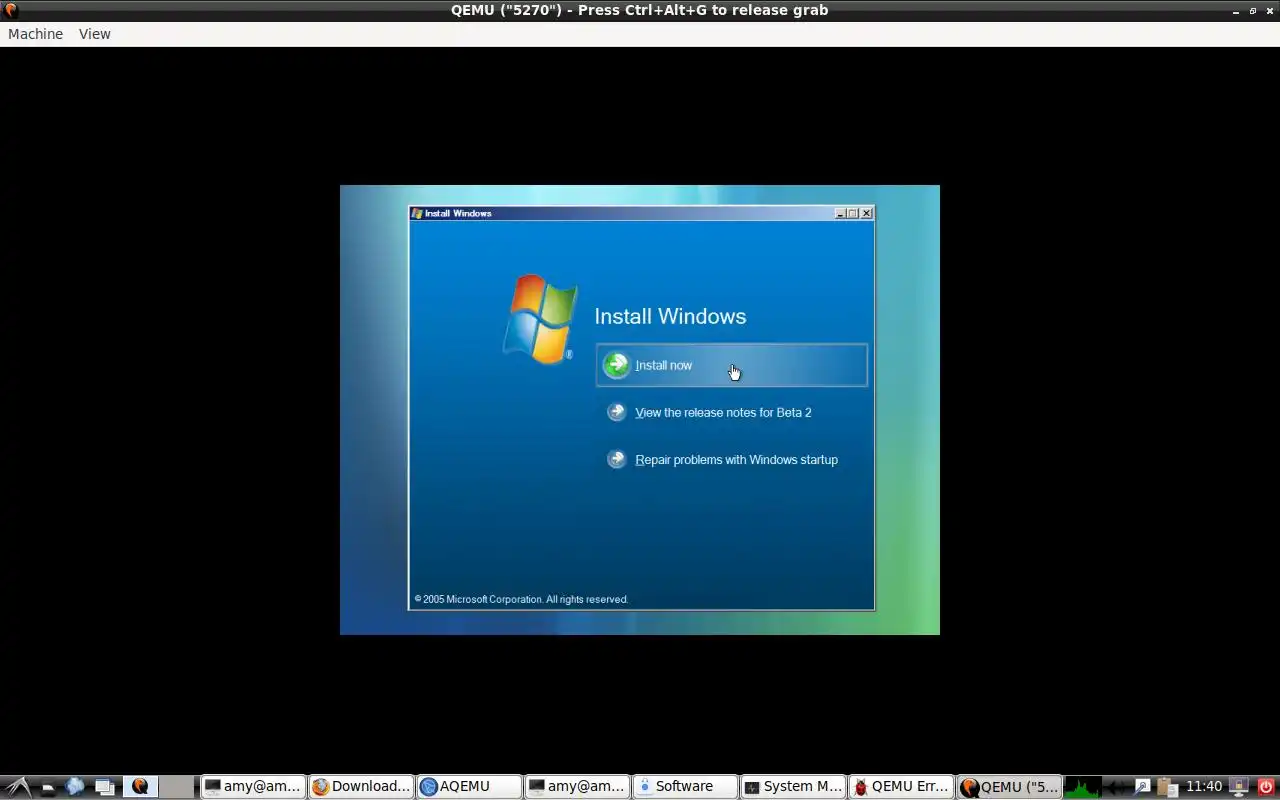Viewport: 1280px width, 800px height.
Task: Close the Install Windows dialog
Action: point(866,213)
